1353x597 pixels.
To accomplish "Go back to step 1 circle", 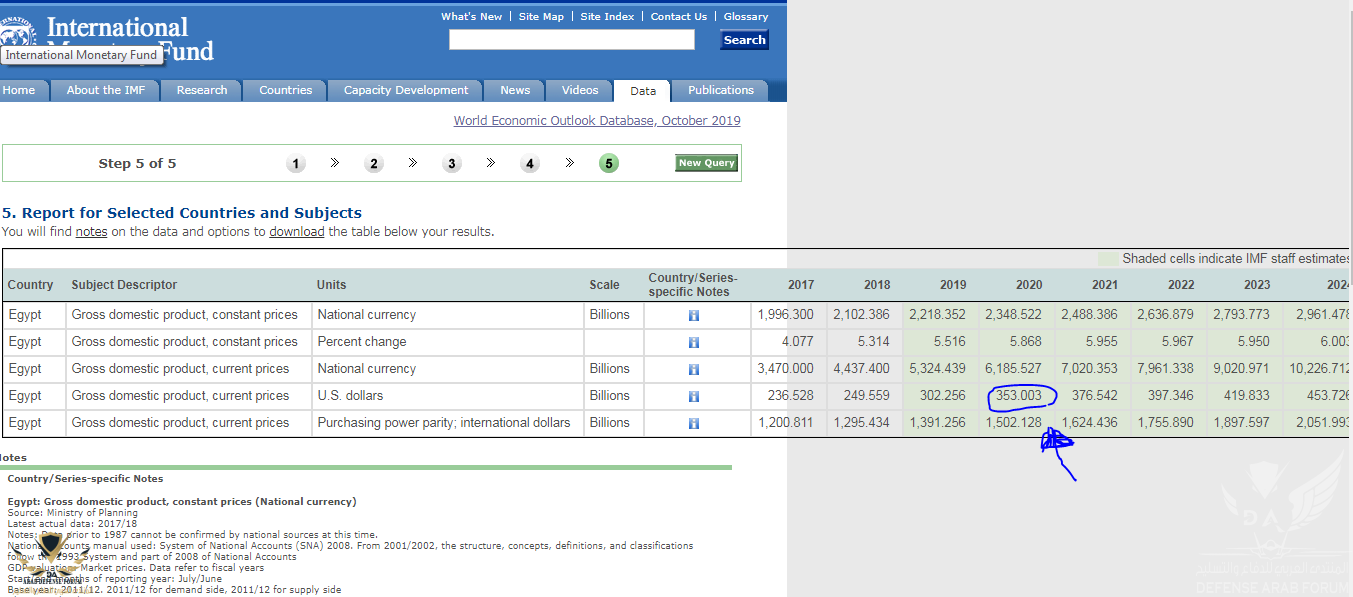I will pyautogui.click(x=295, y=164).
